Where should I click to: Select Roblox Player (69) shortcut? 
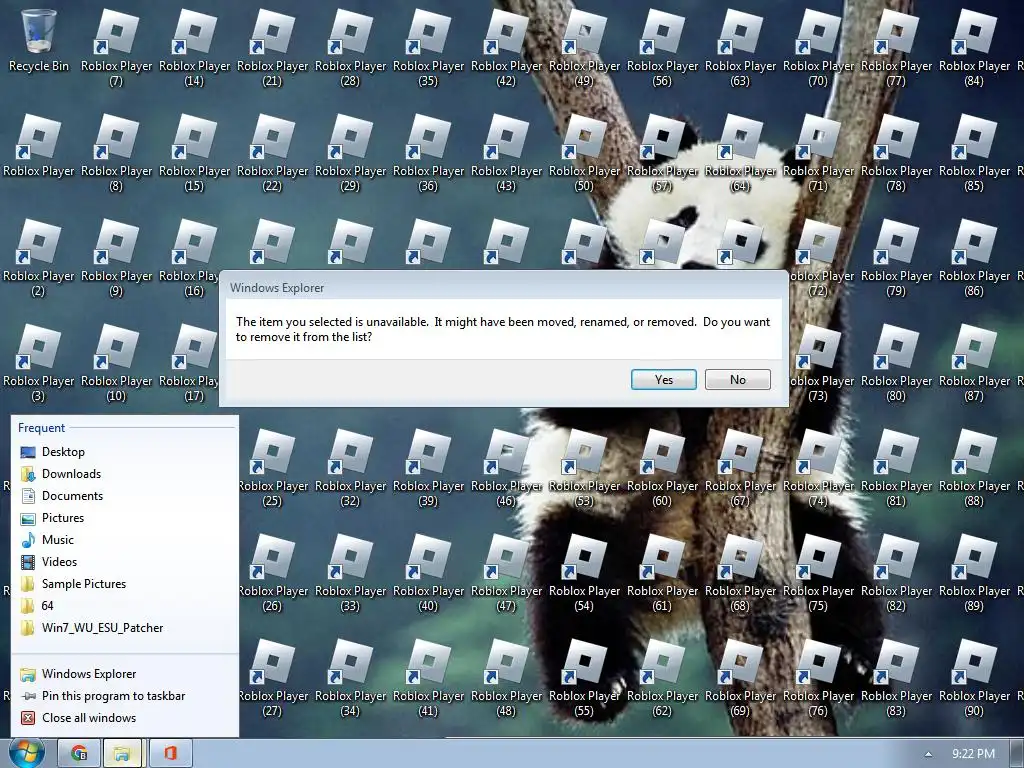pyautogui.click(x=741, y=678)
